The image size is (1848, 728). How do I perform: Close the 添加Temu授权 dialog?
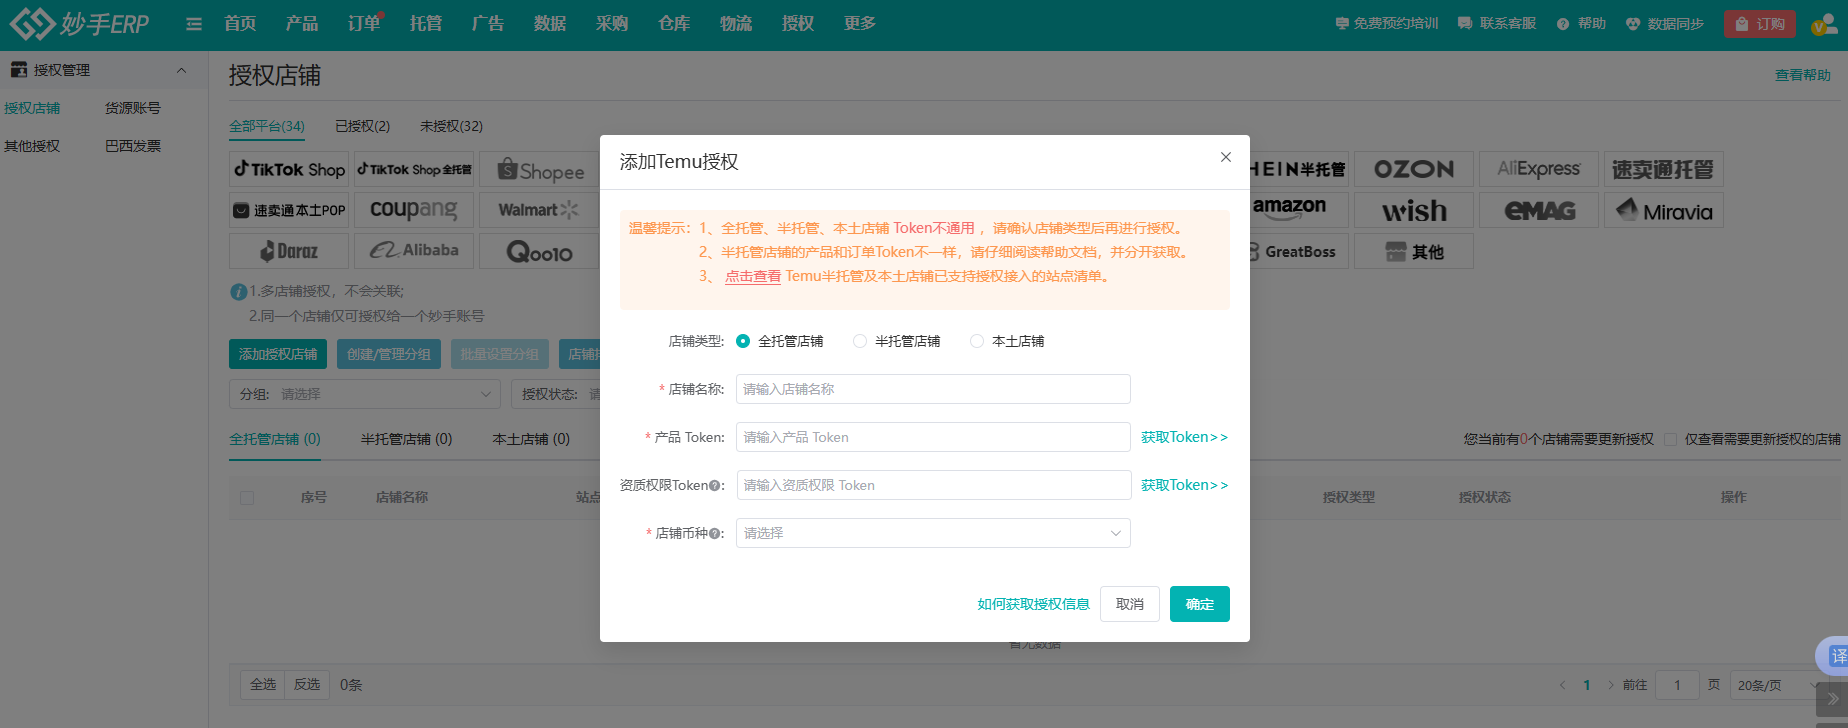(x=1225, y=157)
